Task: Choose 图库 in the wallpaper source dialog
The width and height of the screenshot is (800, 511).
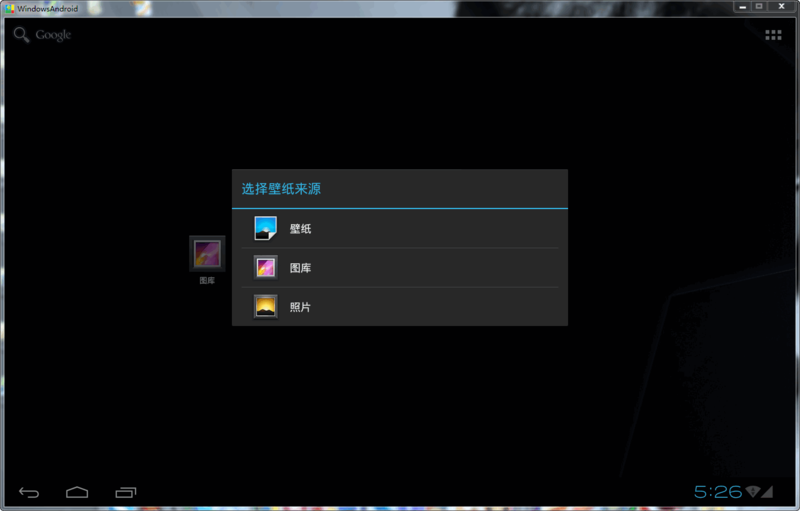Action: click(x=399, y=268)
